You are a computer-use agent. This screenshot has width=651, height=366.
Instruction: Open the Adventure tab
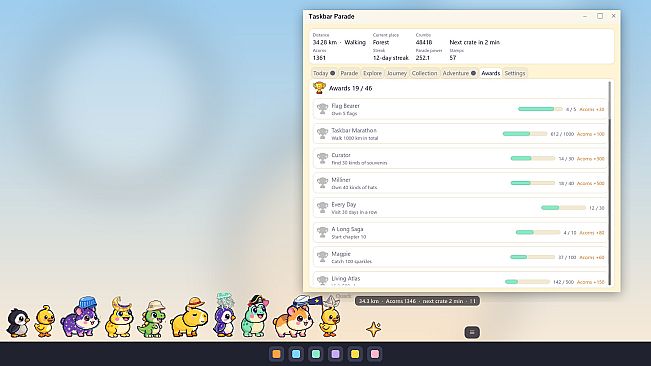[x=459, y=73]
